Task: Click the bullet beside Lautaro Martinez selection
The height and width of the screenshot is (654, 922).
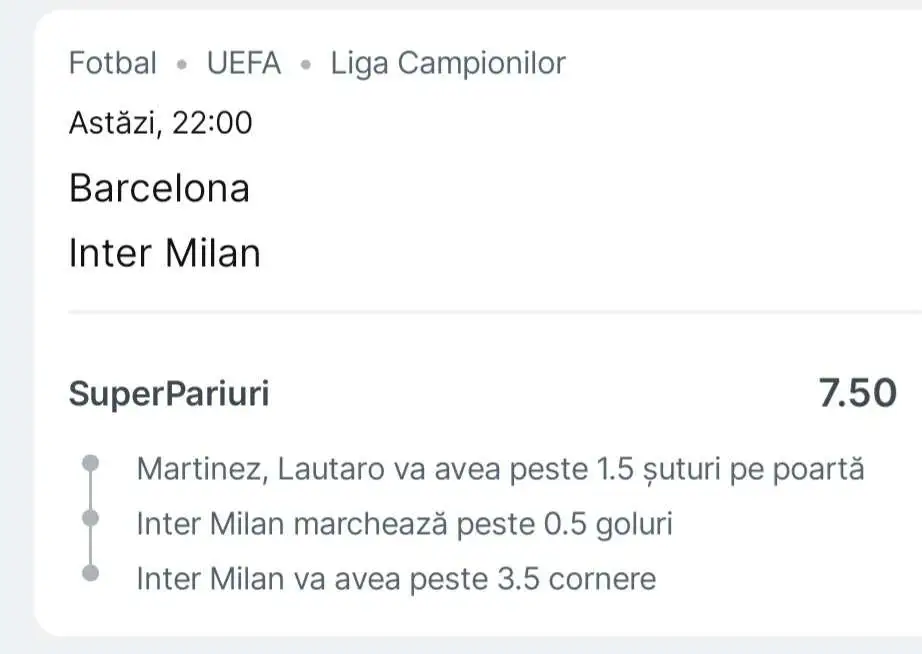Action: click(91, 463)
